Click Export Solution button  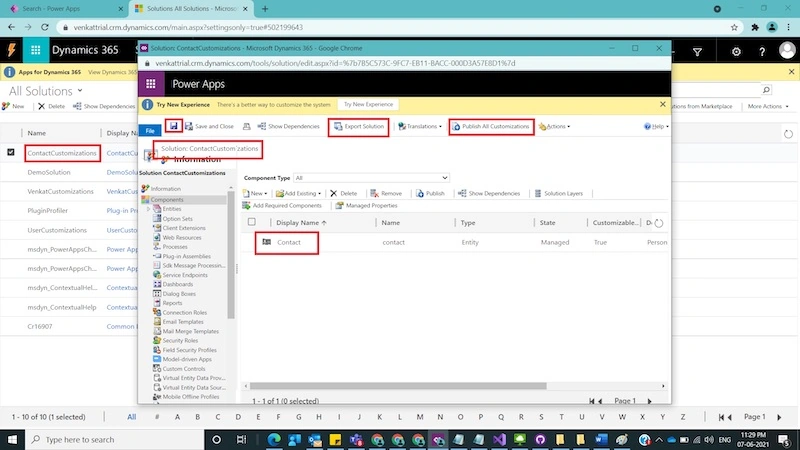click(x=359, y=126)
